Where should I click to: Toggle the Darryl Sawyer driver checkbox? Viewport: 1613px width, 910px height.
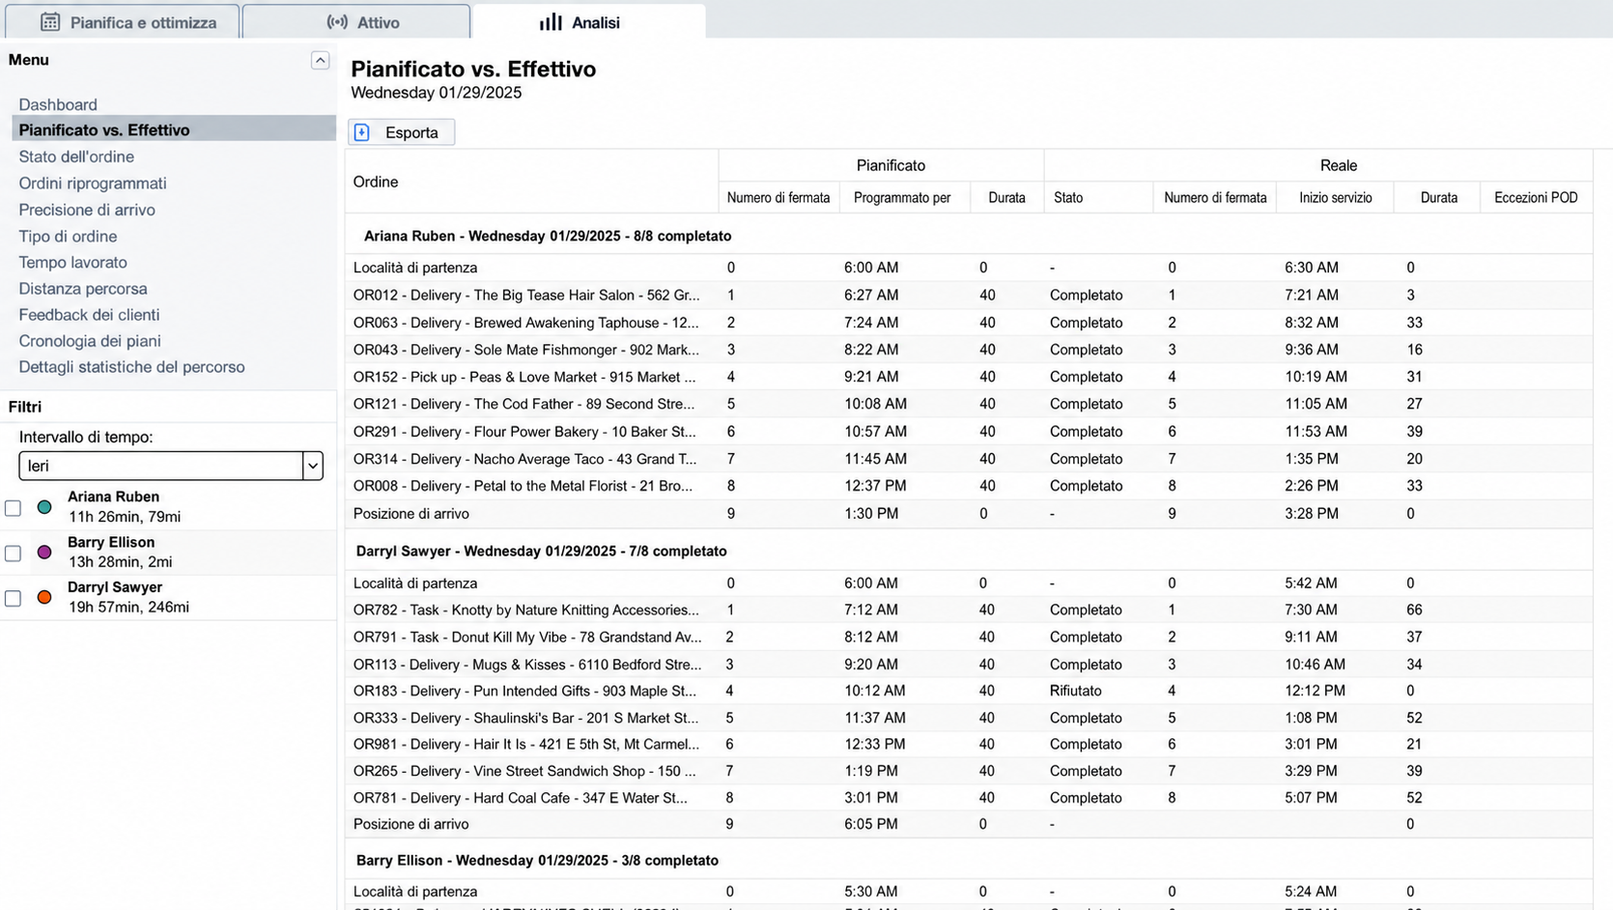click(13, 598)
